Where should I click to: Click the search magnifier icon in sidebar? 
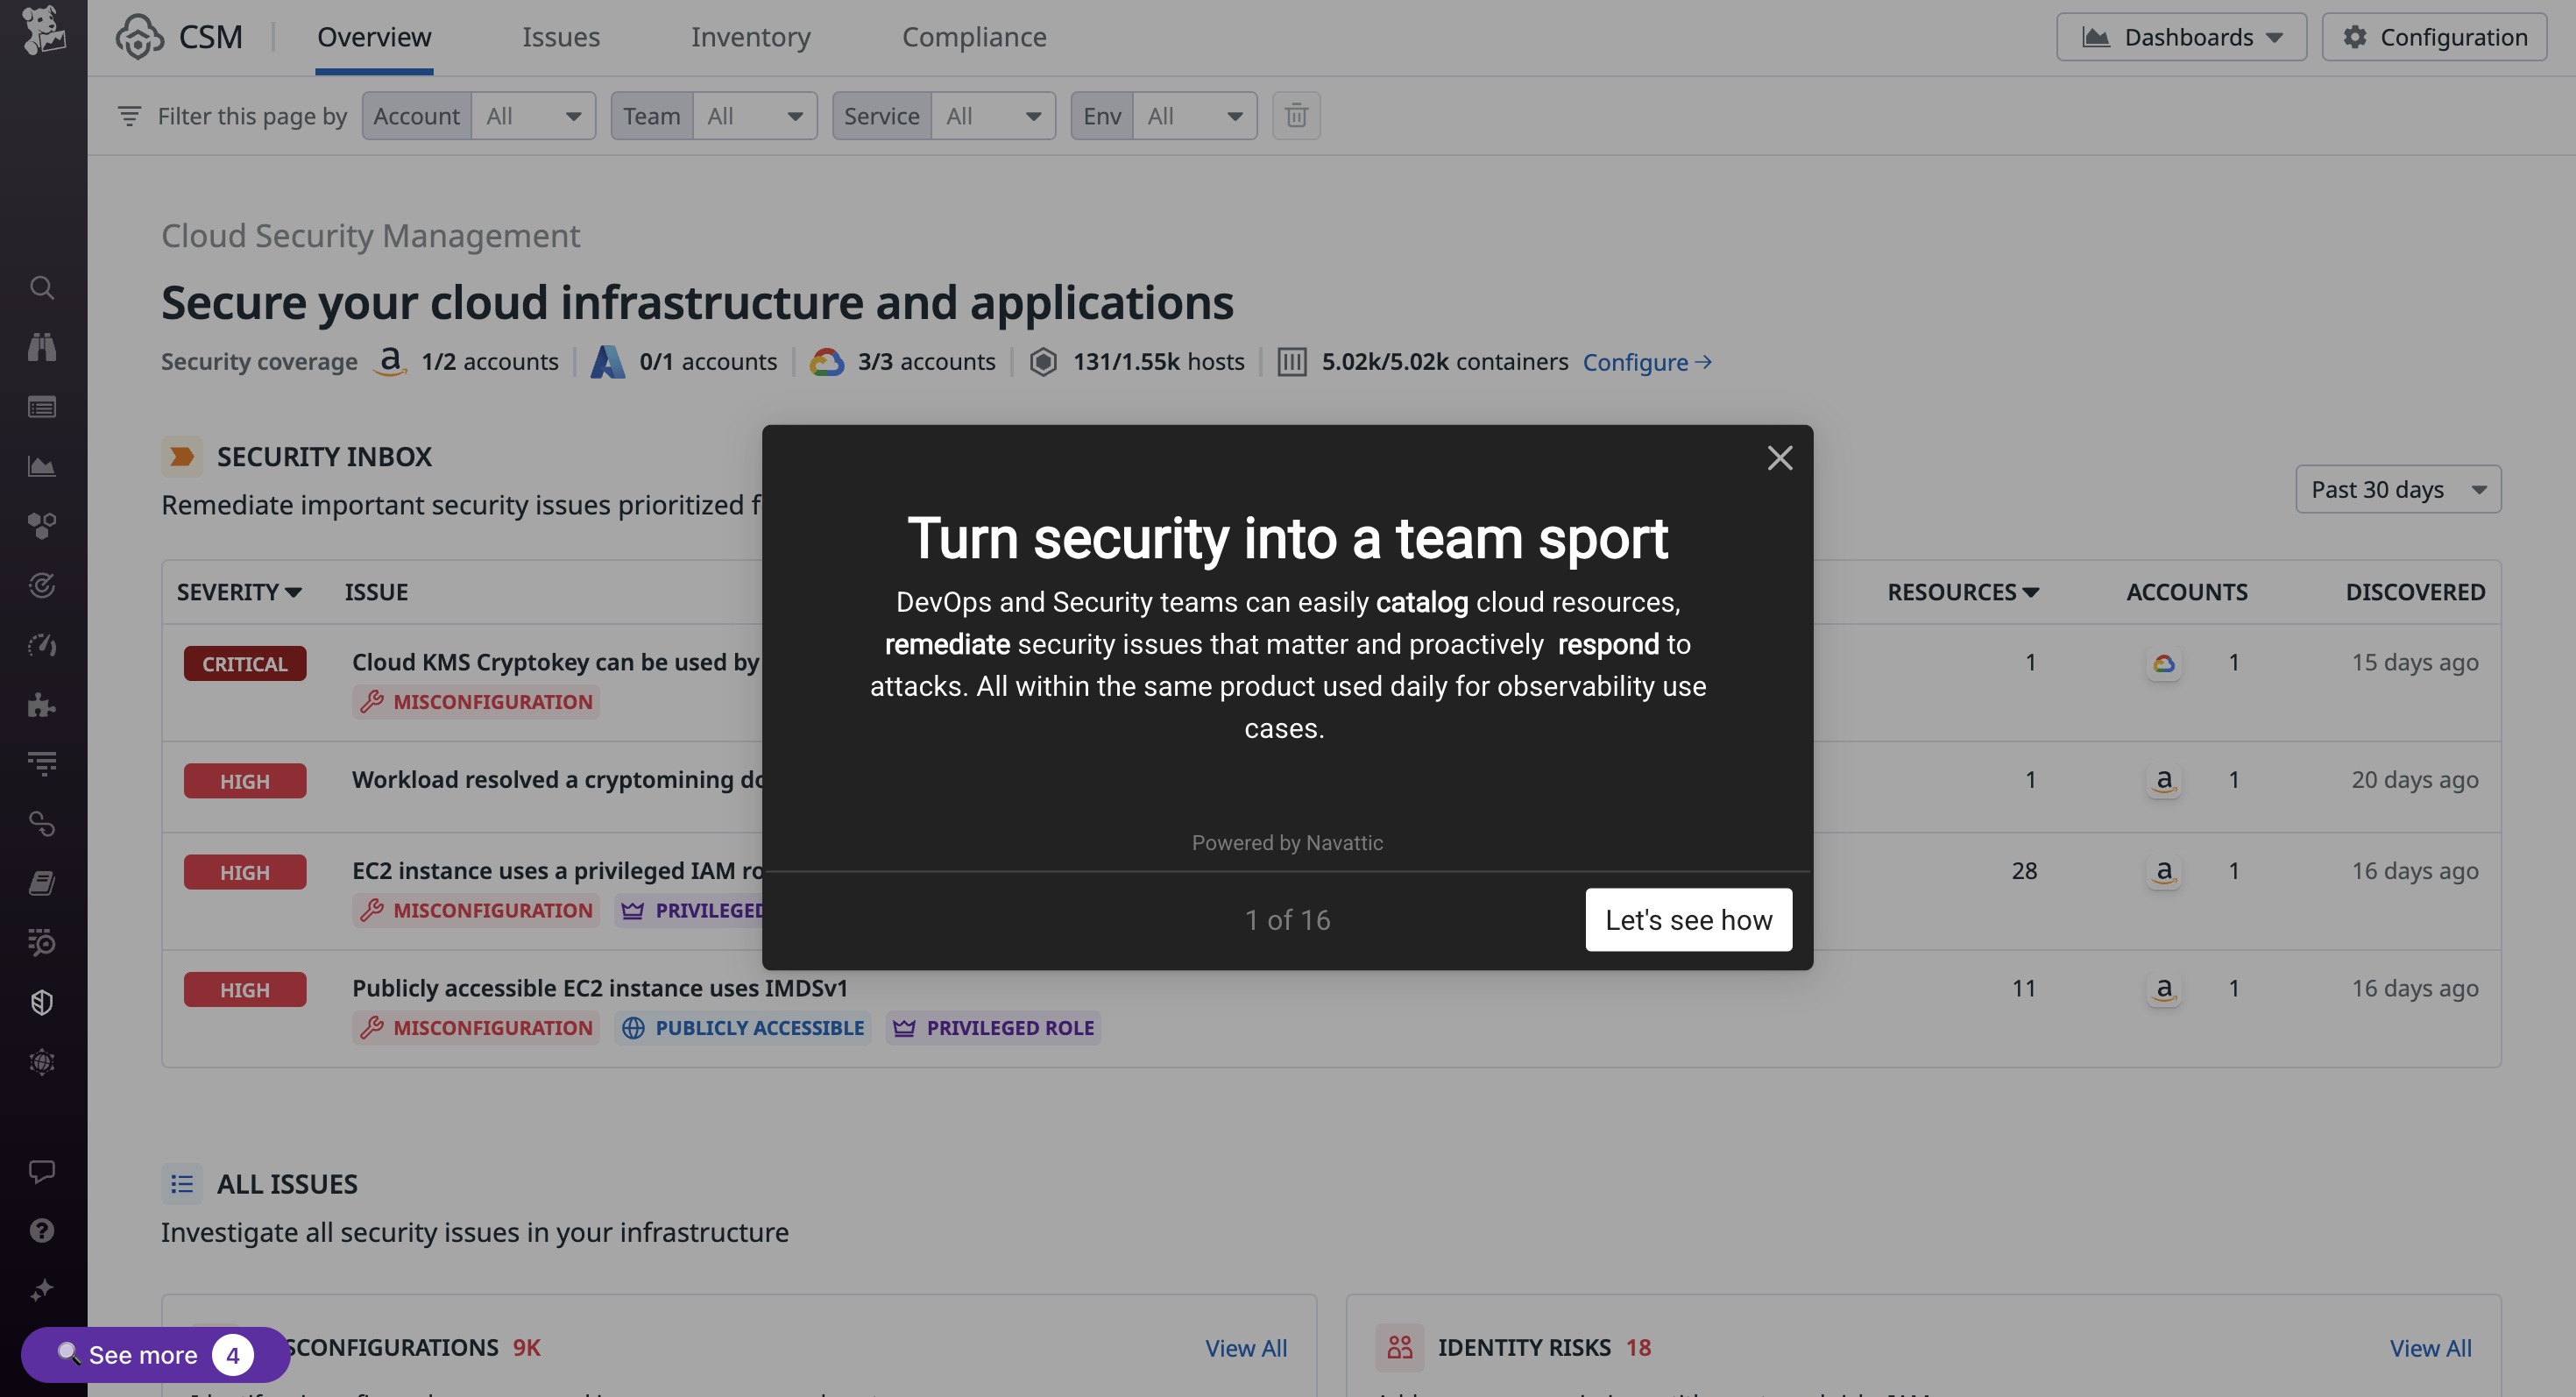click(x=42, y=288)
